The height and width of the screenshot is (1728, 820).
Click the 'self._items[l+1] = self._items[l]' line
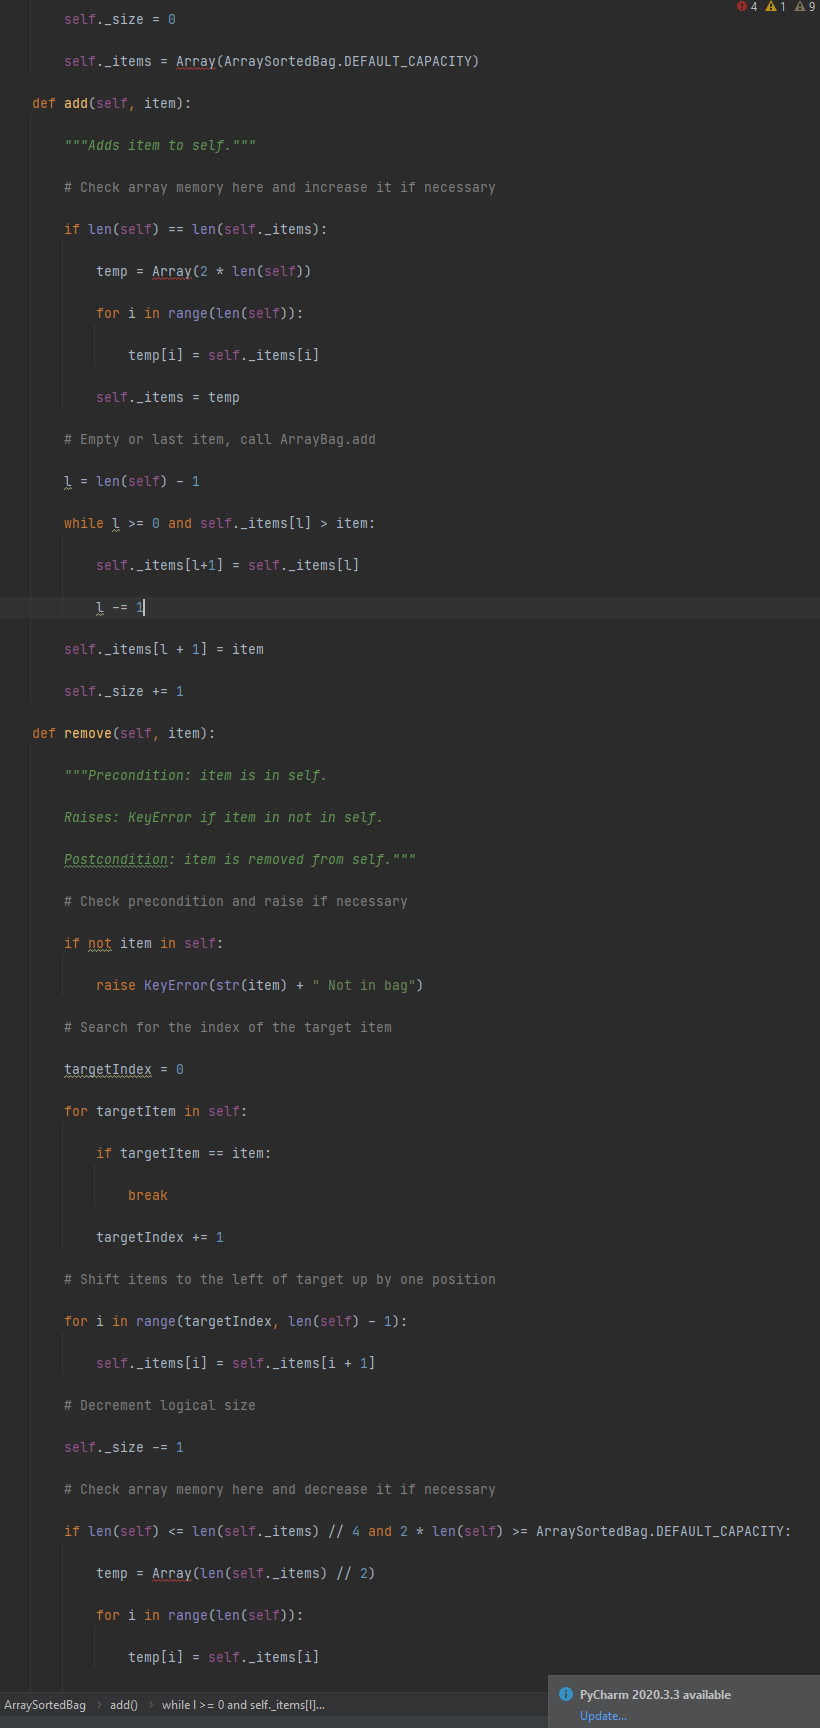click(228, 565)
